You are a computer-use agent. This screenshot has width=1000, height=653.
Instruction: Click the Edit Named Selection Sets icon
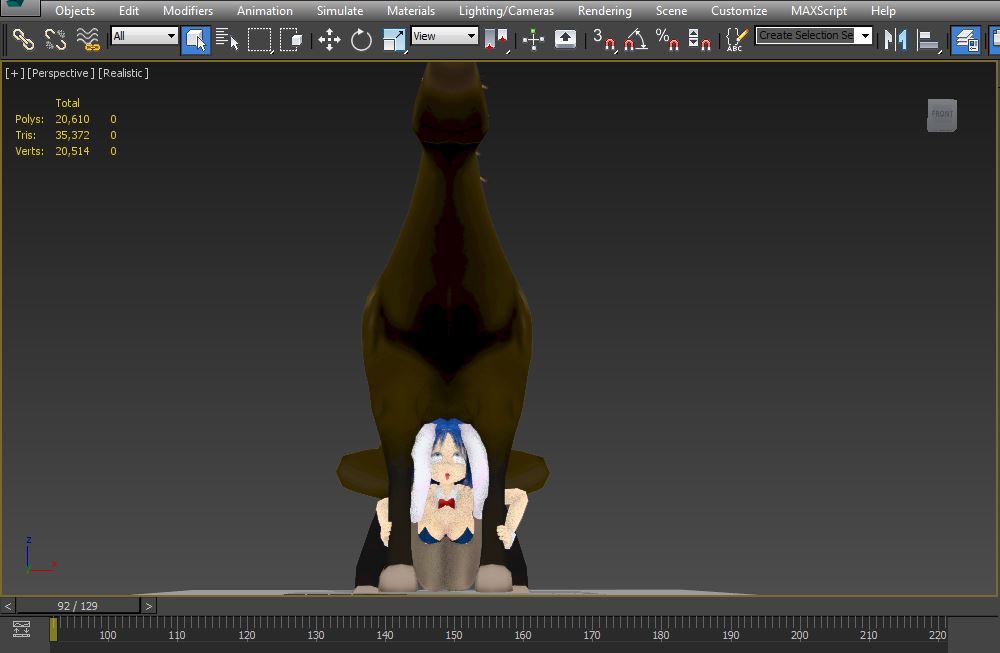click(x=735, y=40)
